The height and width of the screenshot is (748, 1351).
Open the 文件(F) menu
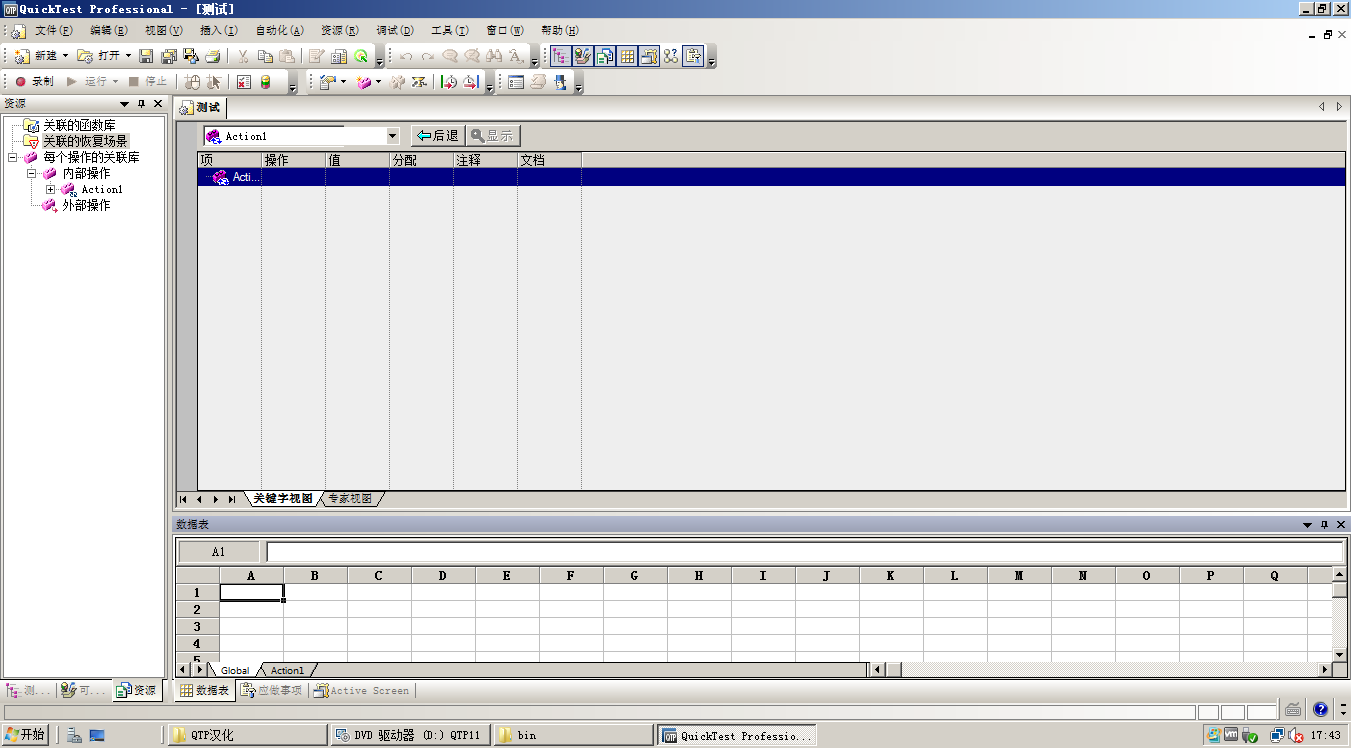tap(54, 31)
